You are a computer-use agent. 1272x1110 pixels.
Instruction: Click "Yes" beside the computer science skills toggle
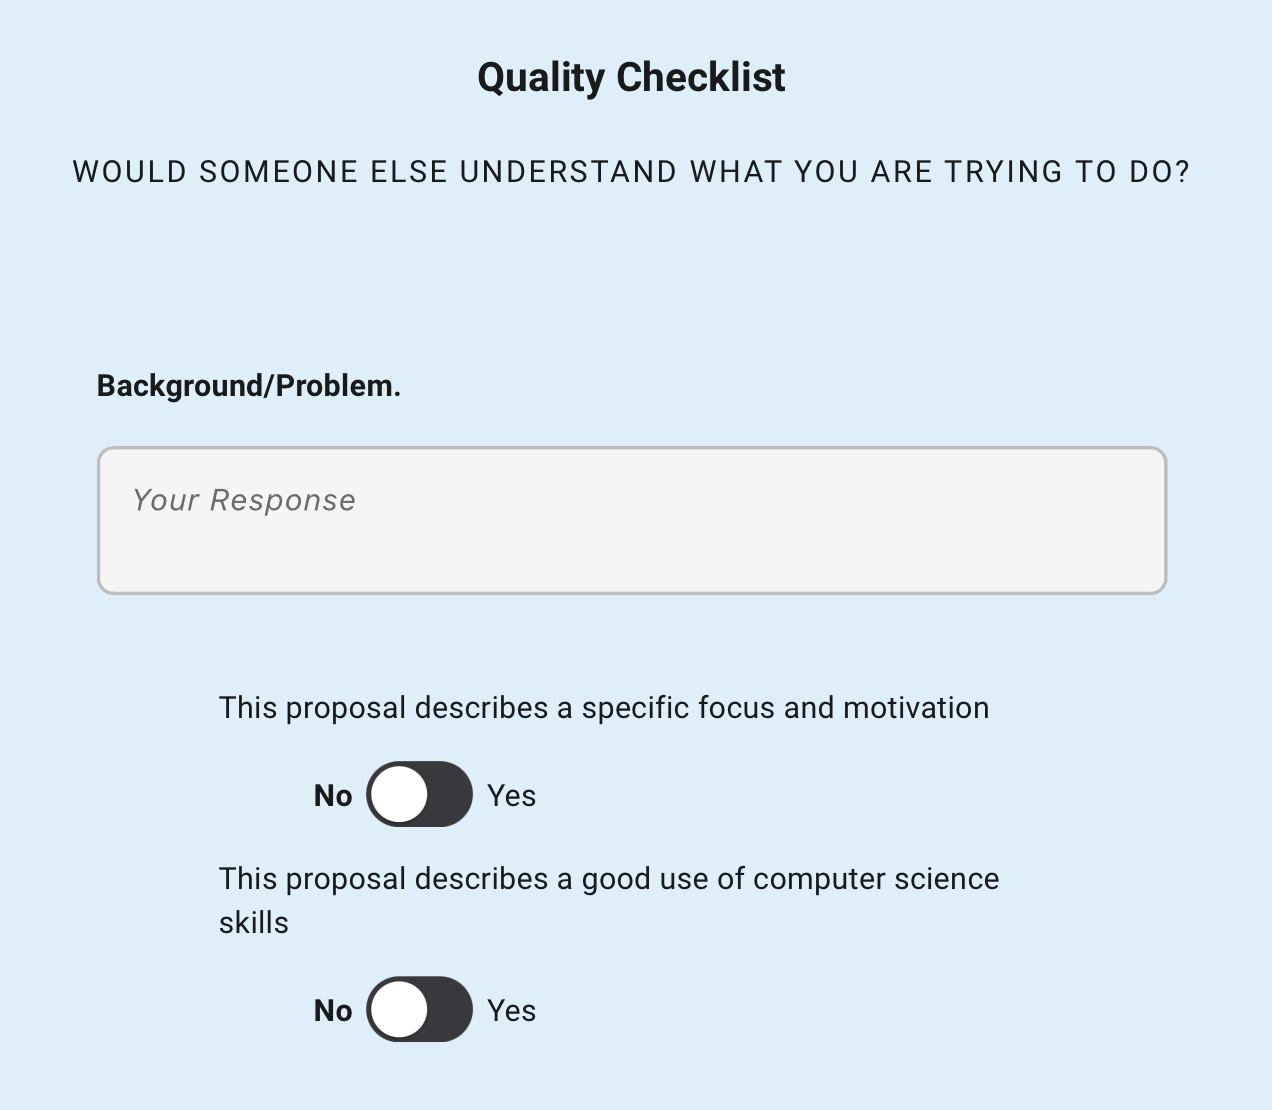(x=511, y=1011)
